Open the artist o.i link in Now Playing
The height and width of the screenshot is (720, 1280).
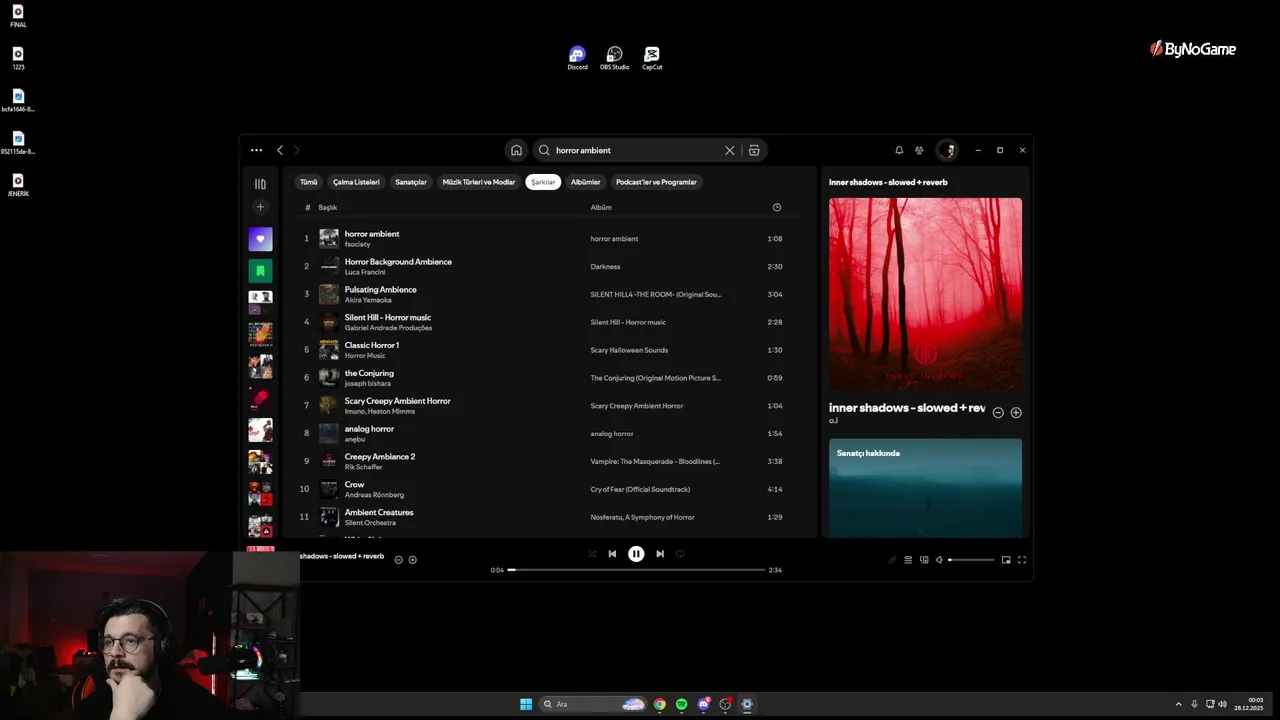click(x=833, y=421)
